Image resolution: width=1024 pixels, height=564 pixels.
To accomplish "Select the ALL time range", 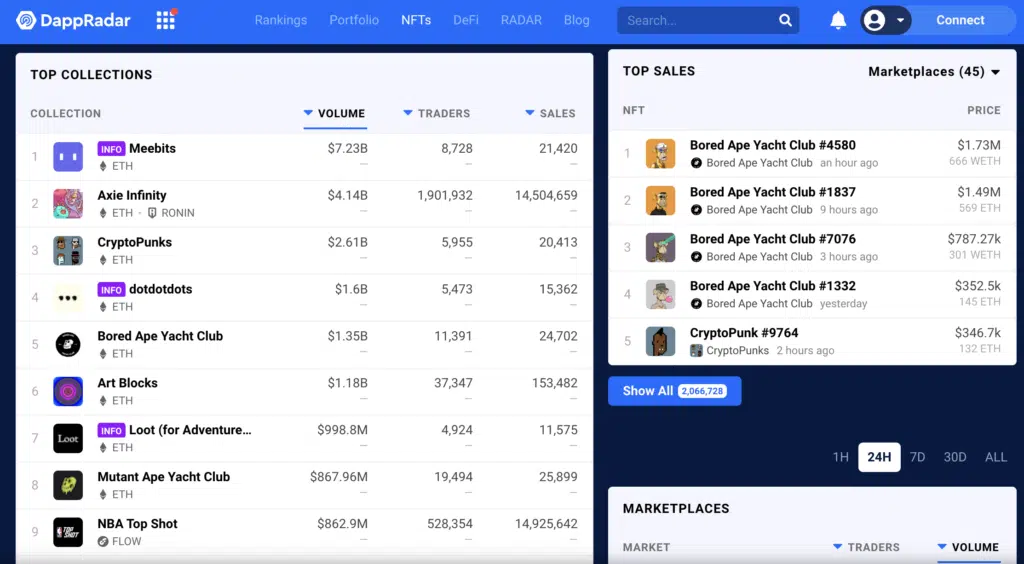I will click(996, 457).
